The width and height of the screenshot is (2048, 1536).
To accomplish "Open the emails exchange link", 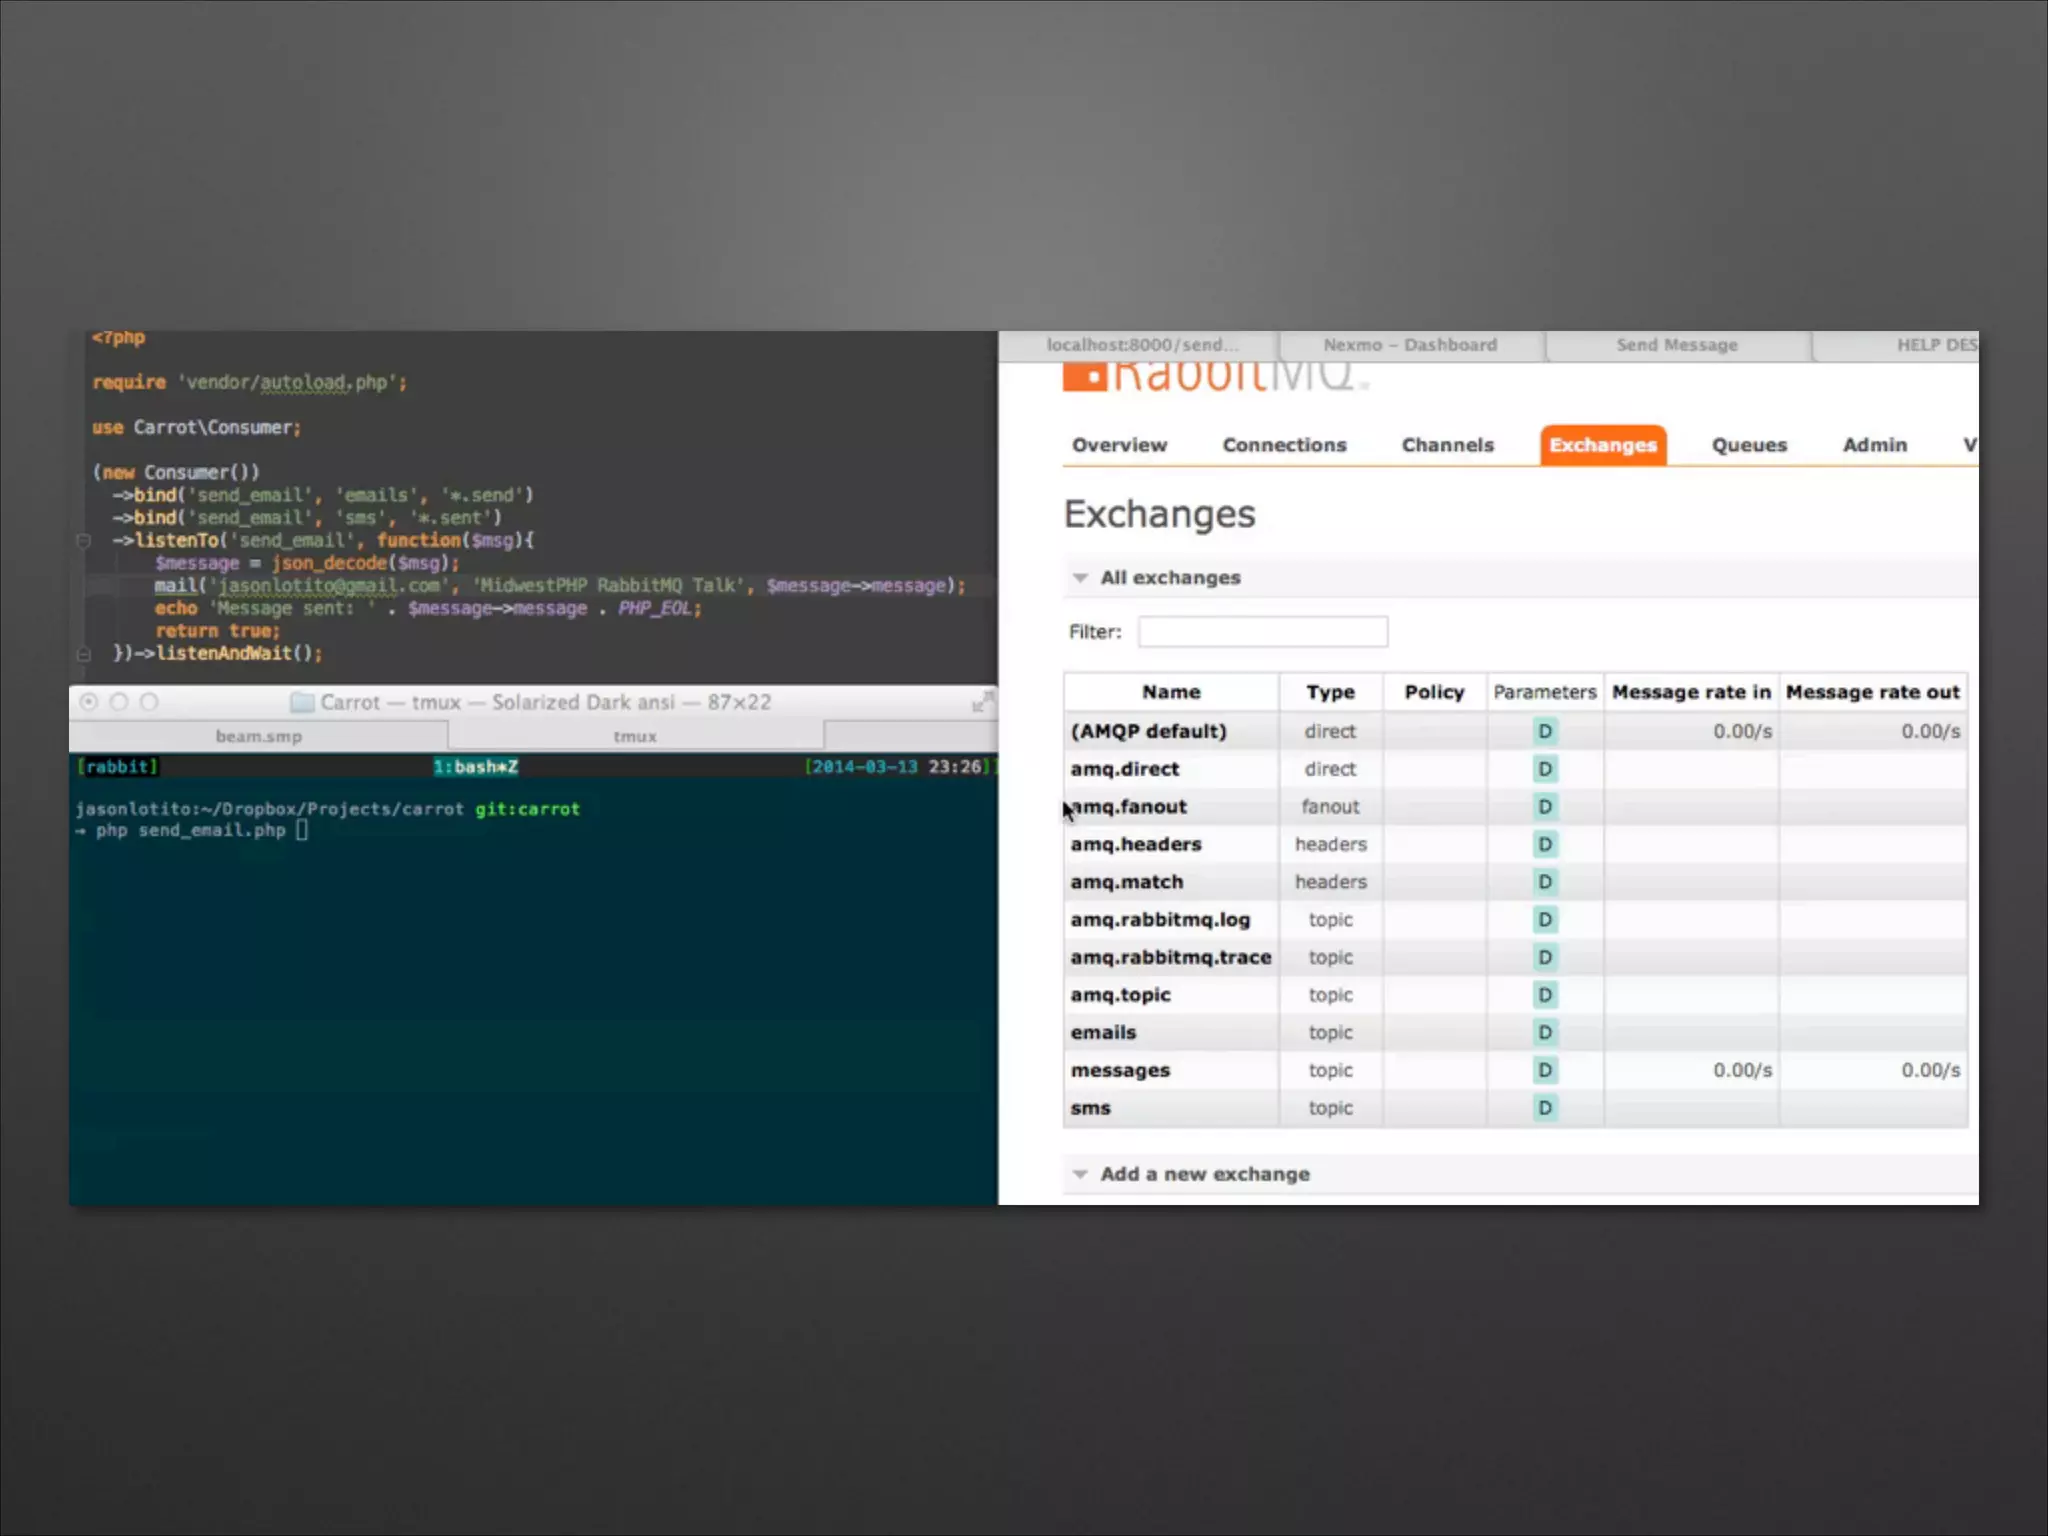I will 1104,1032.
